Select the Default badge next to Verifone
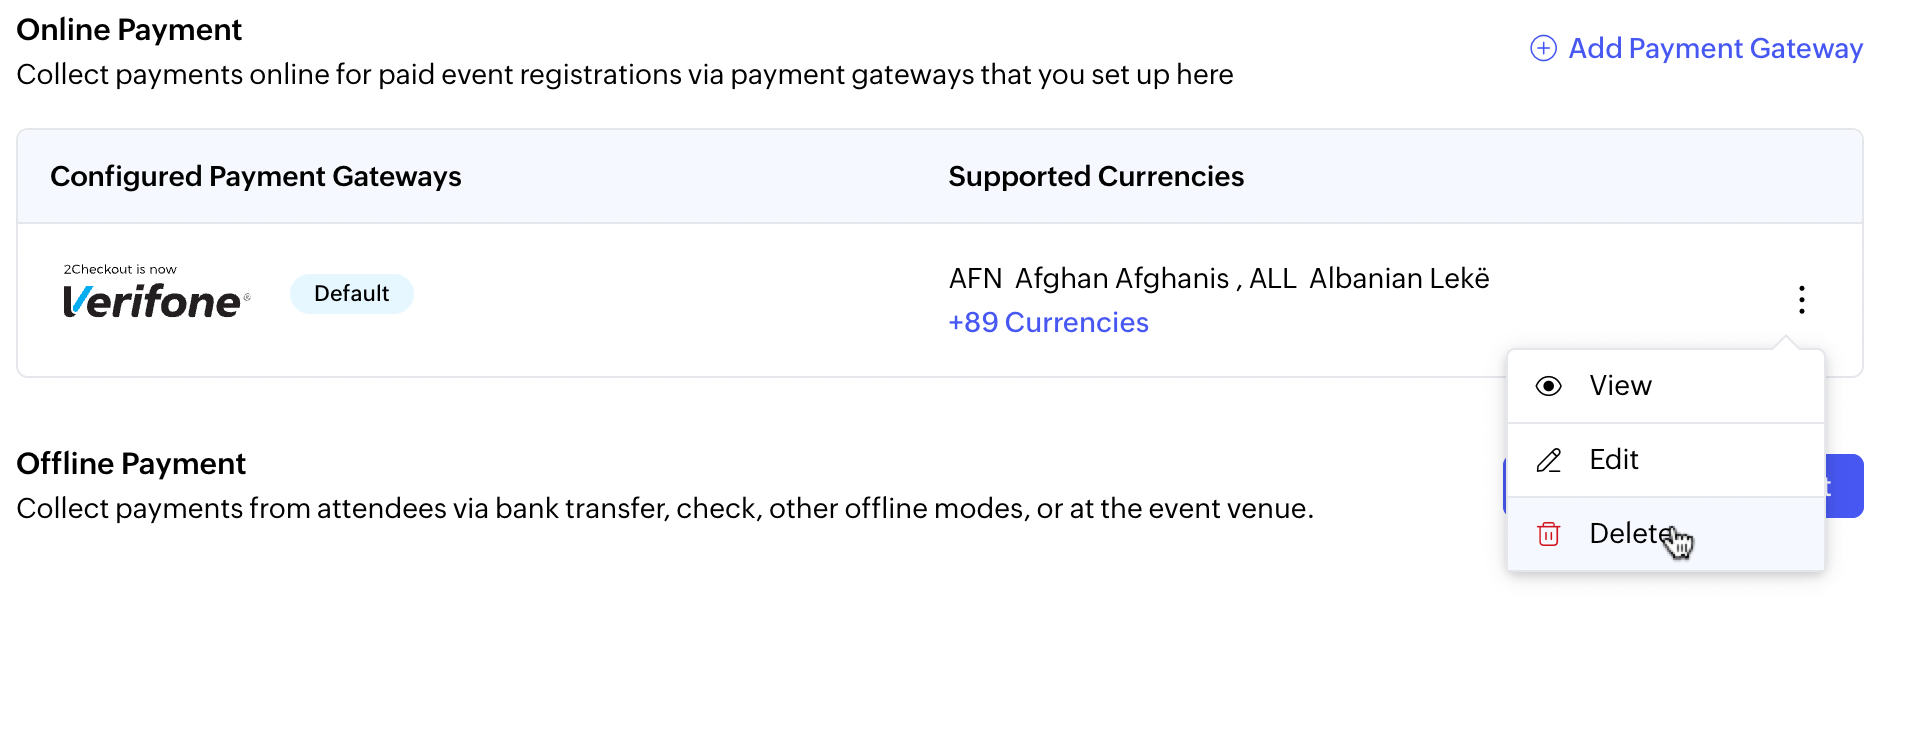This screenshot has height=750, width=1929. coord(351,294)
